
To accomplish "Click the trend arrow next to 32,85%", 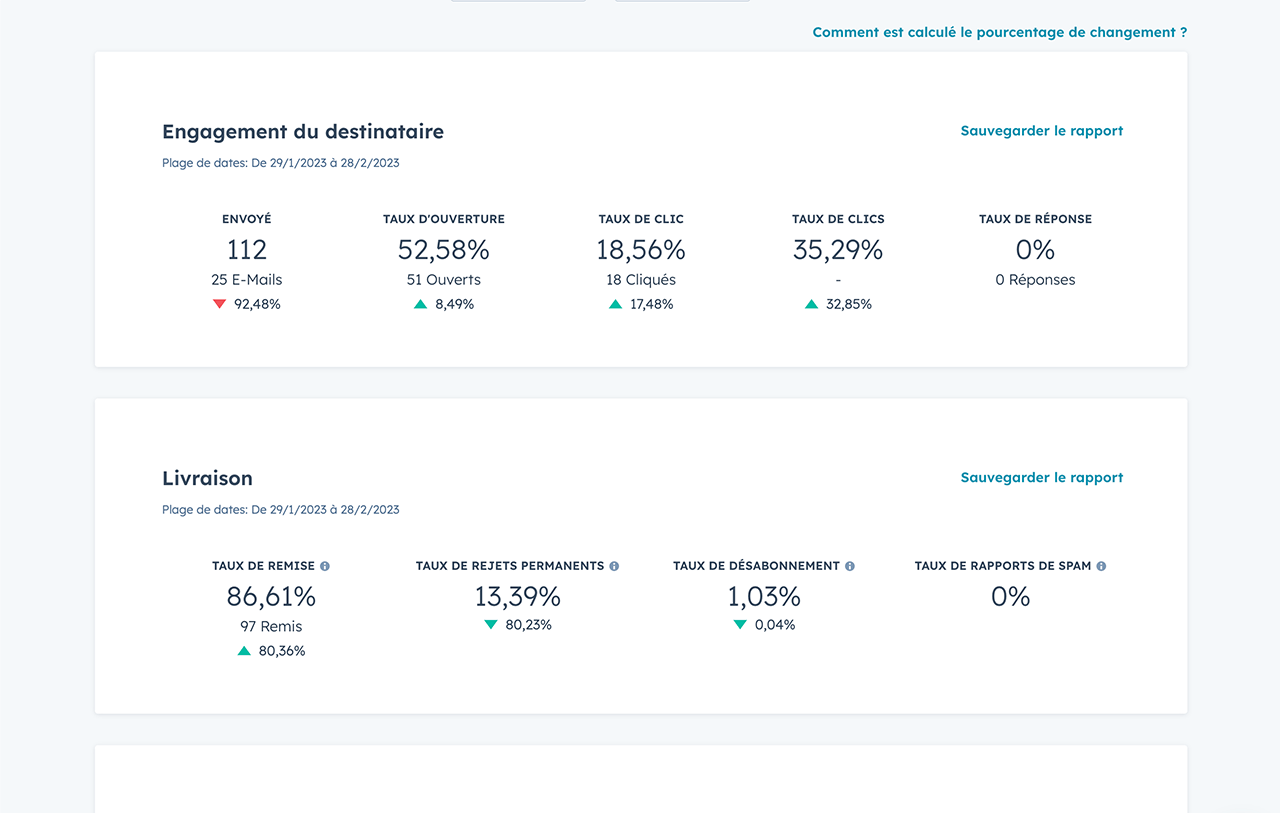I will click(812, 304).
